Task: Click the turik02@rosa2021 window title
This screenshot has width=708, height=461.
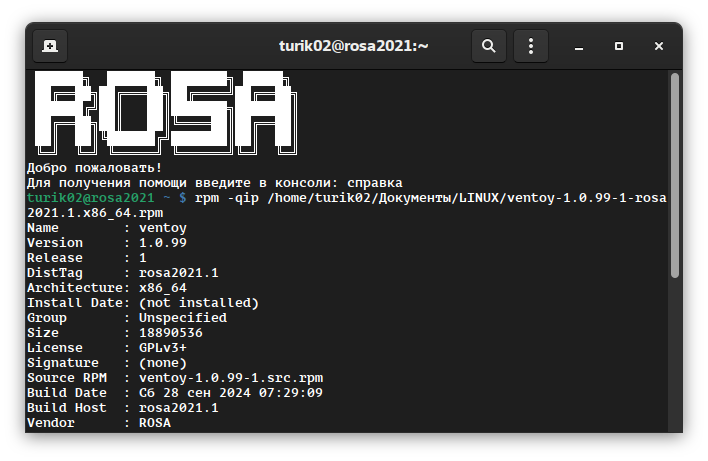Action: click(353, 46)
